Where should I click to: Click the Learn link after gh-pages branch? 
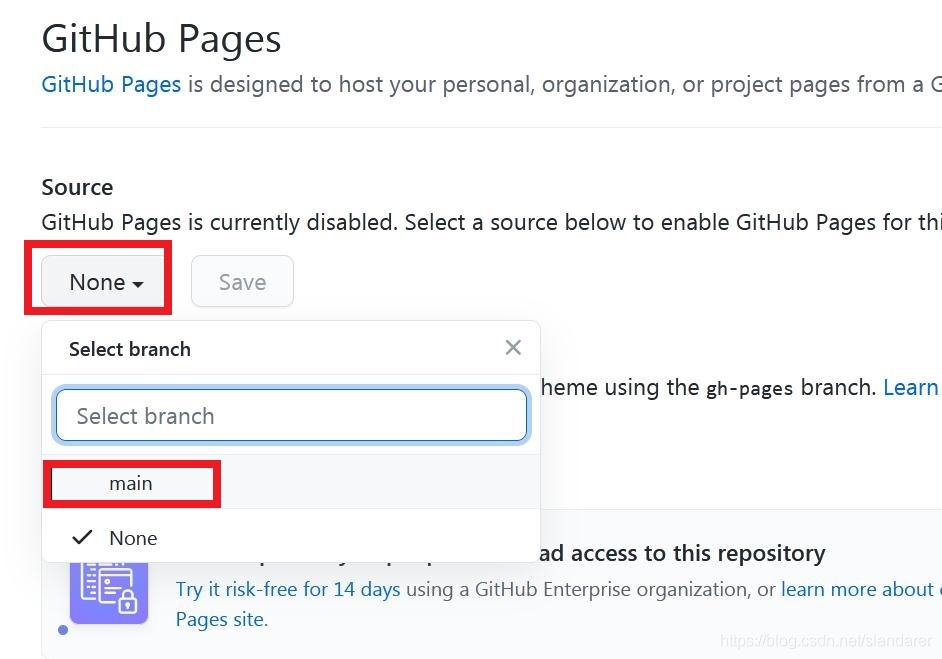coord(910,387)
